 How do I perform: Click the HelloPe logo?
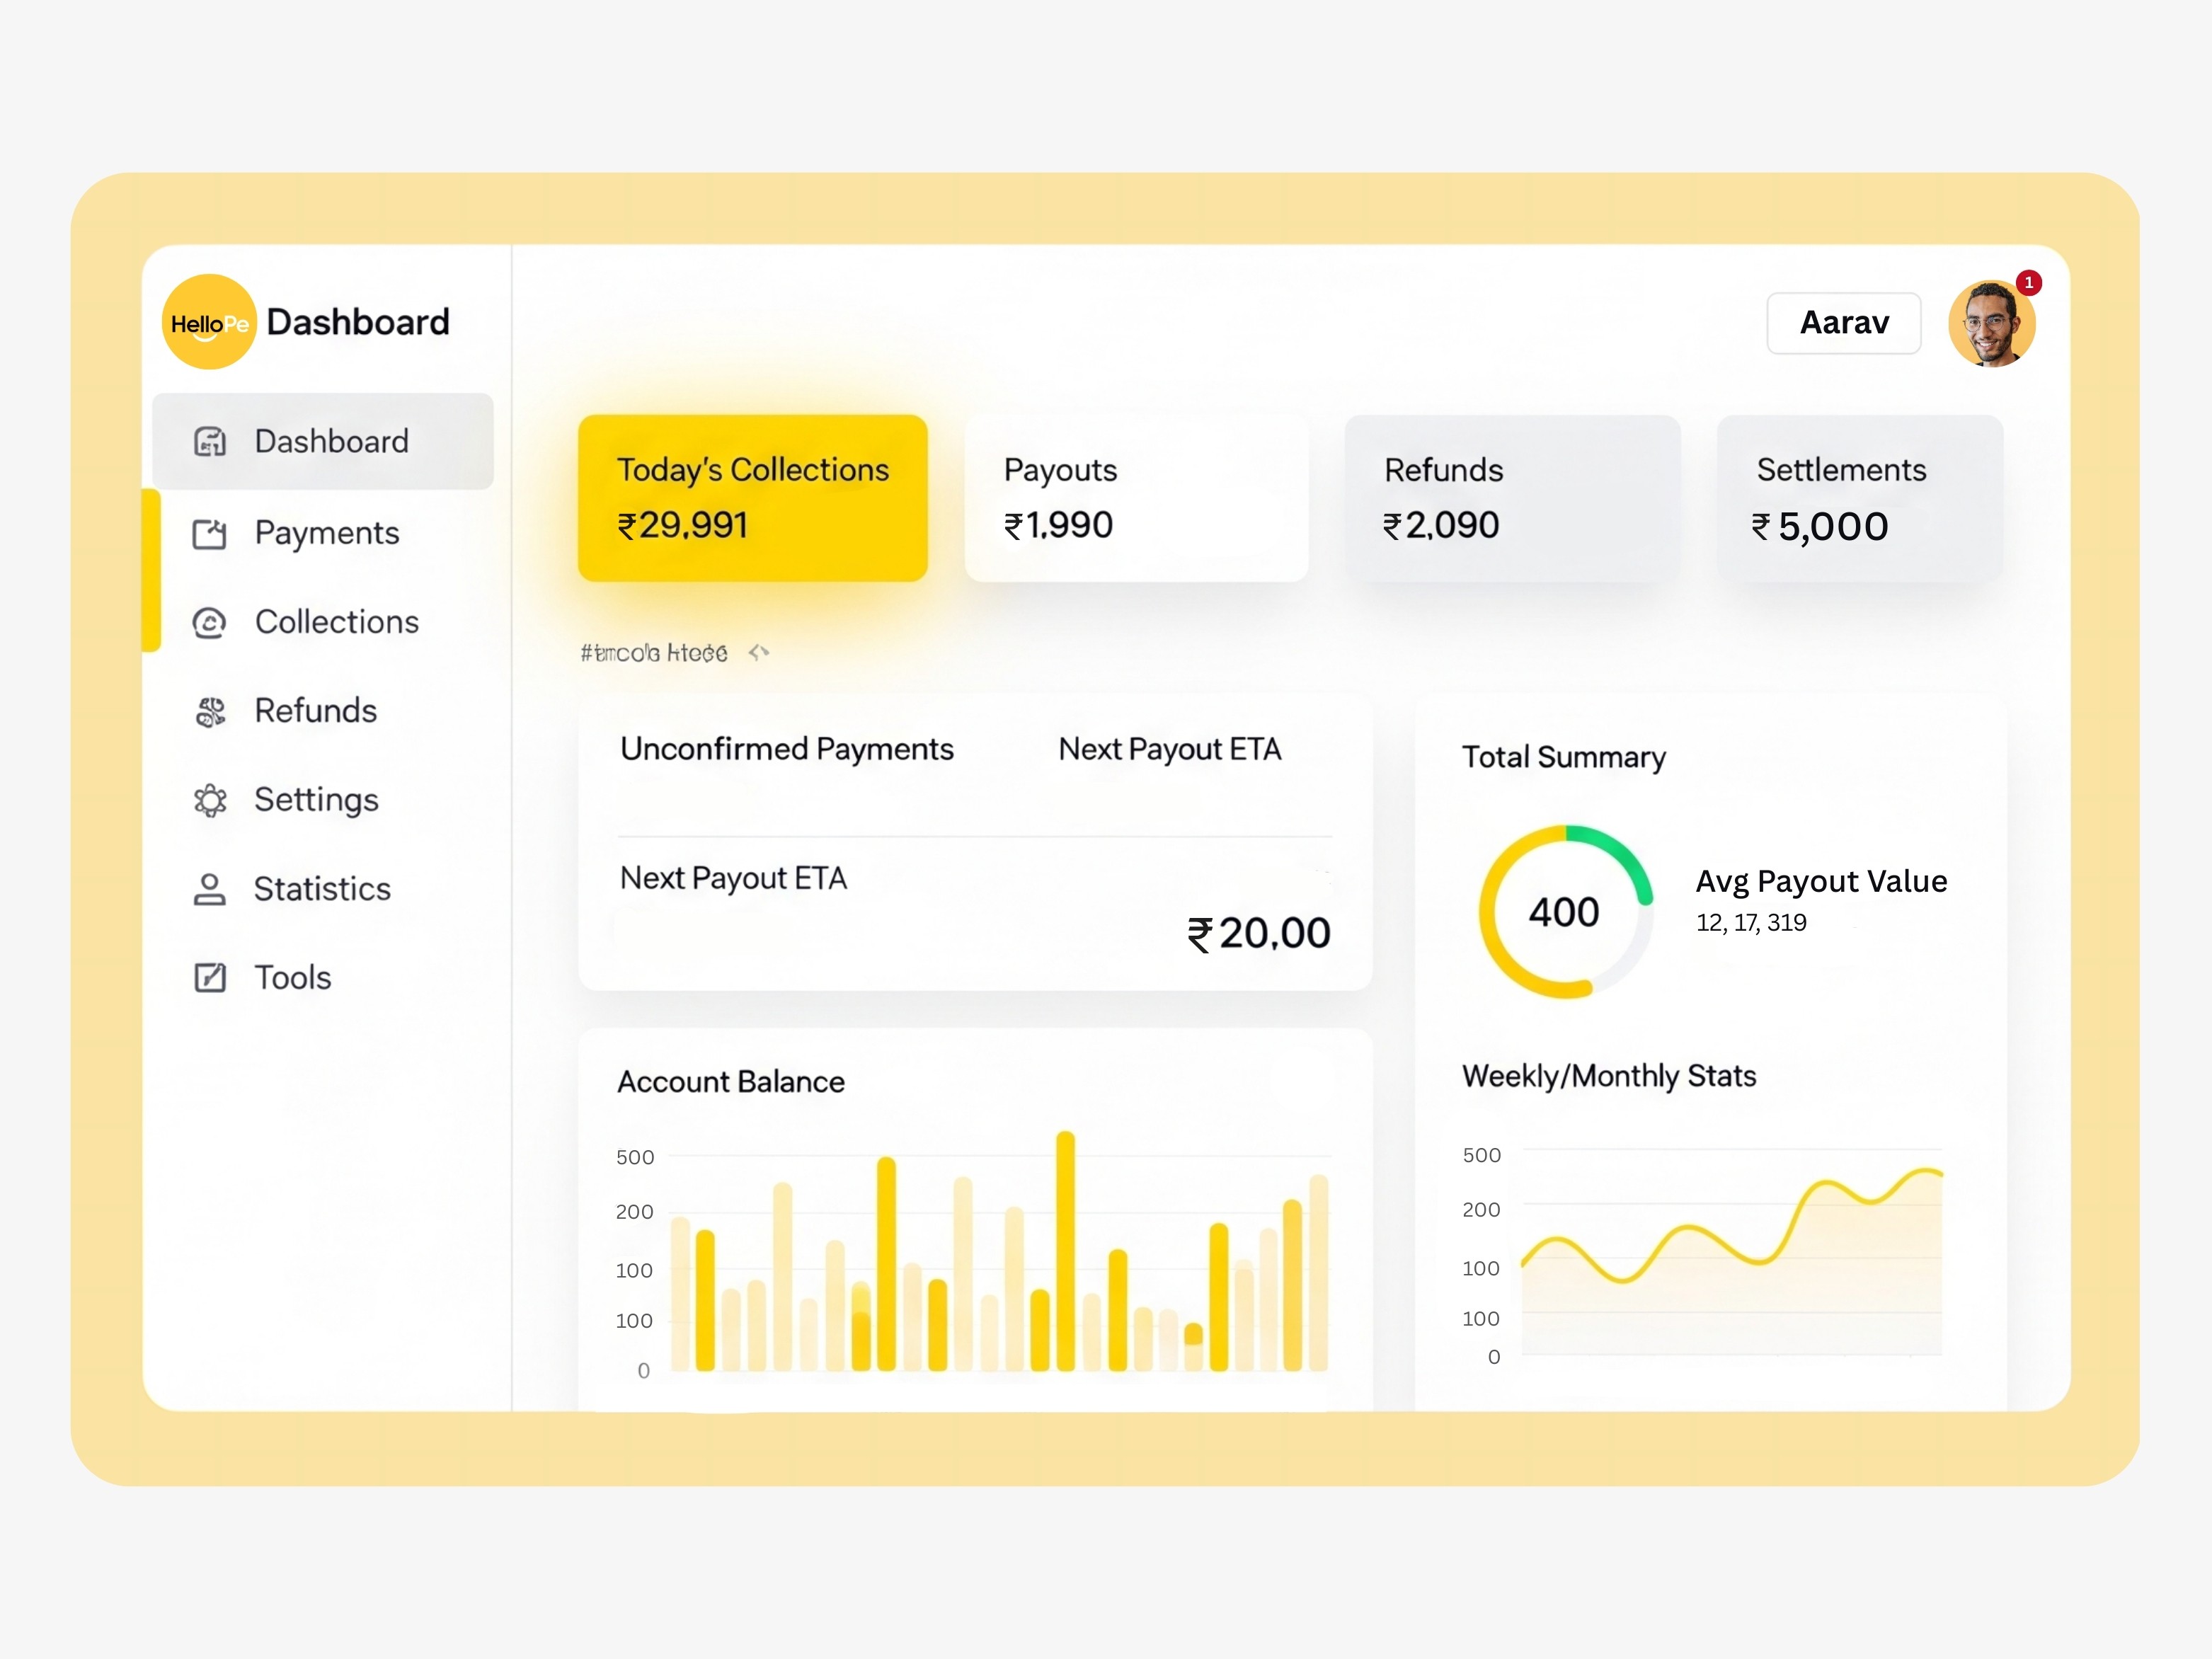pyautogui.click(x=209, y=322)
